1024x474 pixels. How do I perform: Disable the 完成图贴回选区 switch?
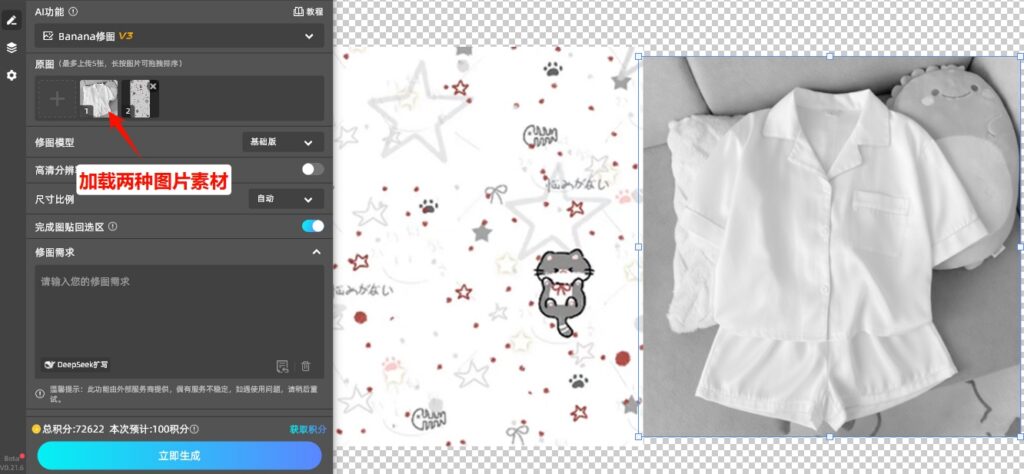point(312,227)
